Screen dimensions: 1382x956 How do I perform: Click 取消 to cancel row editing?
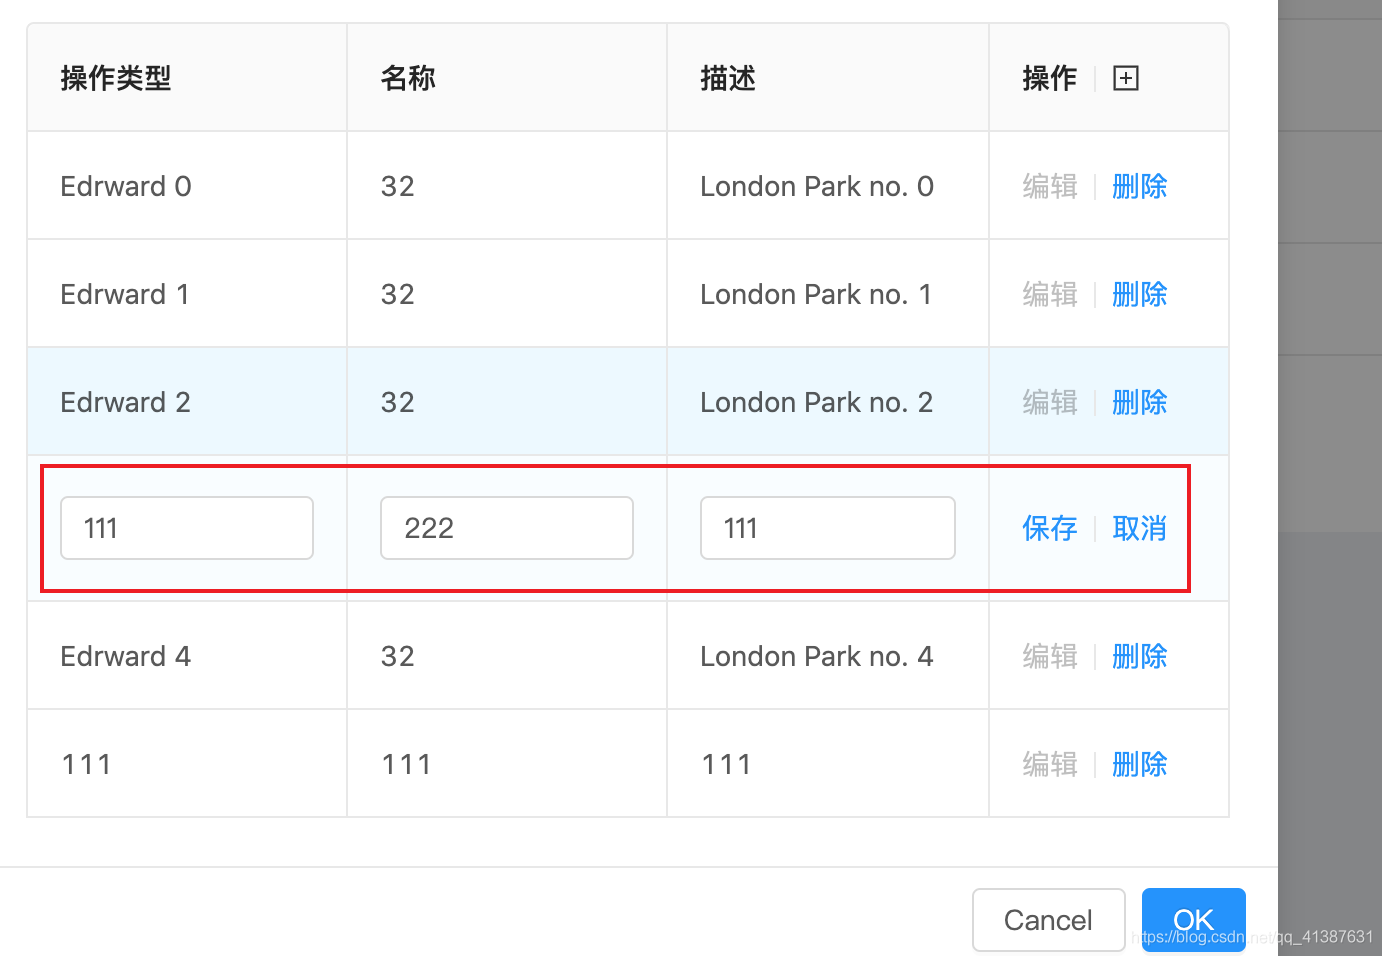pos(1140,528)
